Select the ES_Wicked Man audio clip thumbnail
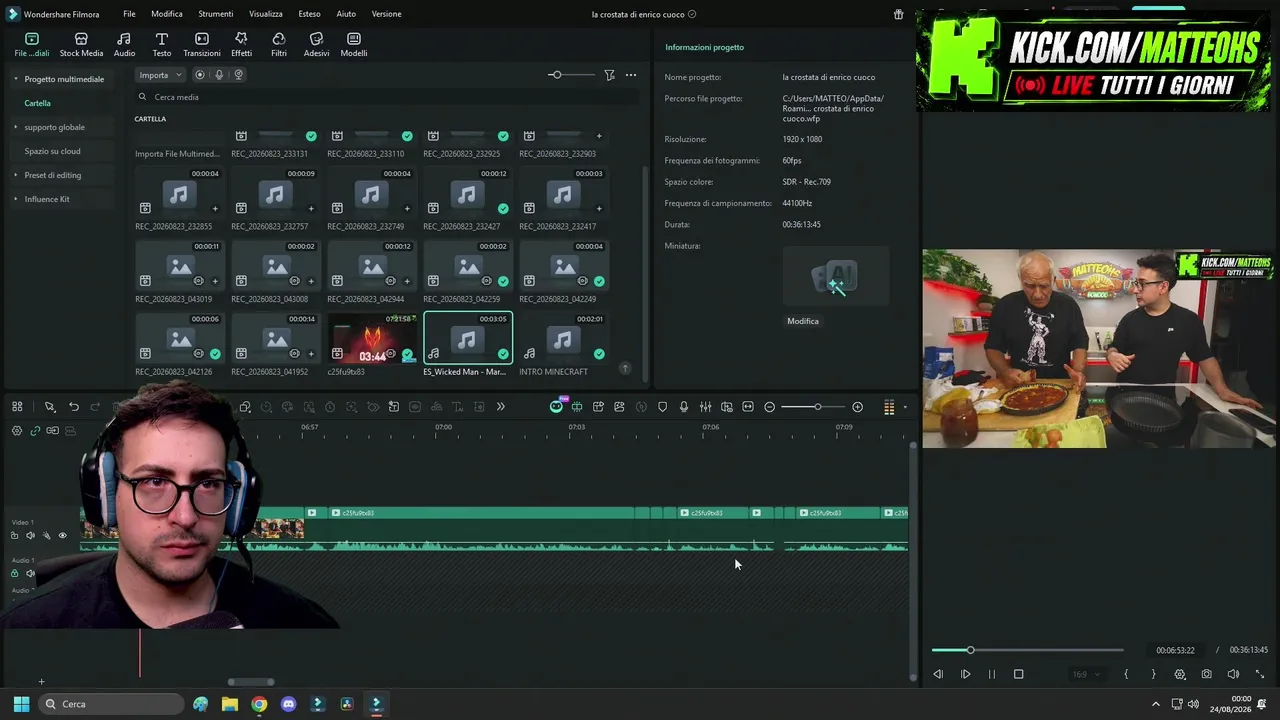Viewport: 1280px width, 720px height. [x=468, y=338]
